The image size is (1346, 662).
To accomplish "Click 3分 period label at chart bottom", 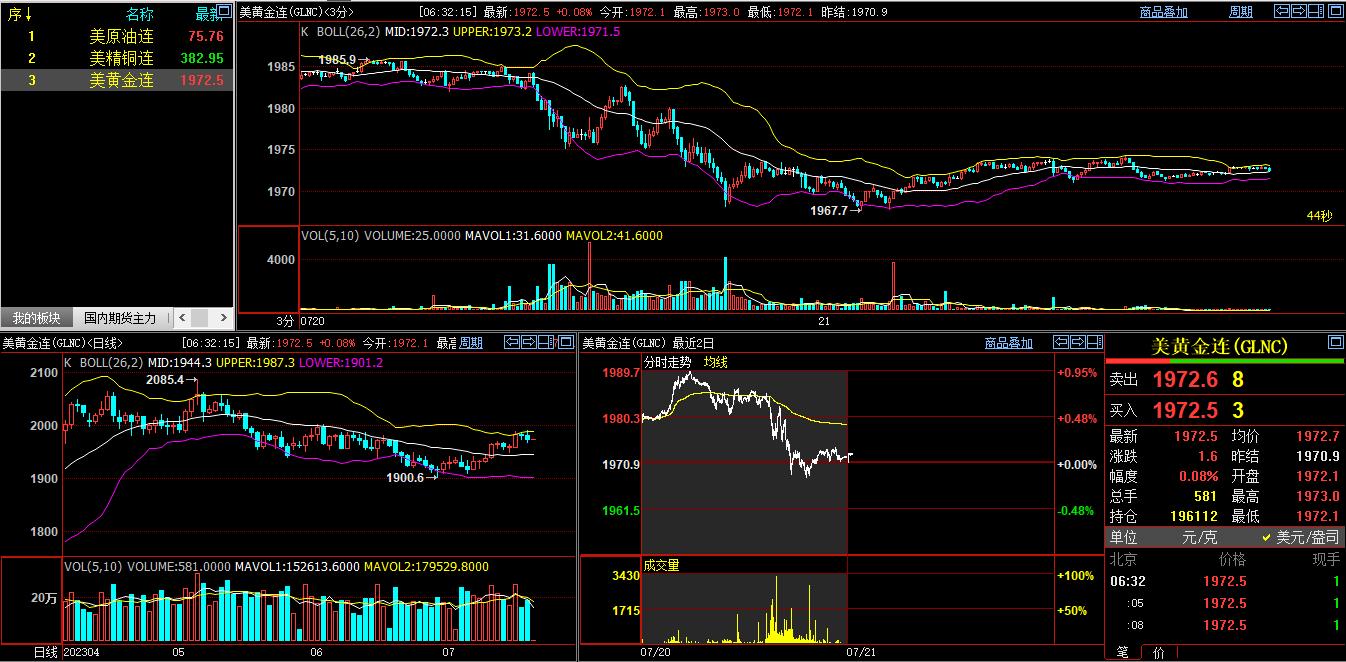I will [x=286, y=322].
